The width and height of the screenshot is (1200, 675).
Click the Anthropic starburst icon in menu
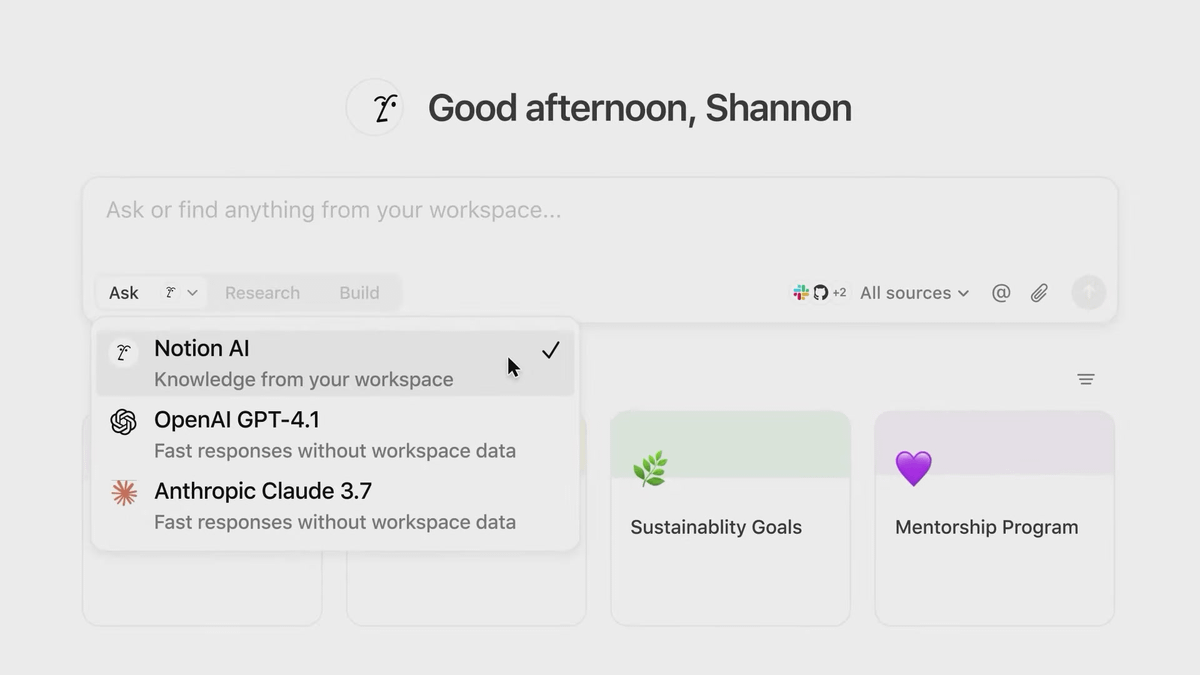tap(124, 493)
